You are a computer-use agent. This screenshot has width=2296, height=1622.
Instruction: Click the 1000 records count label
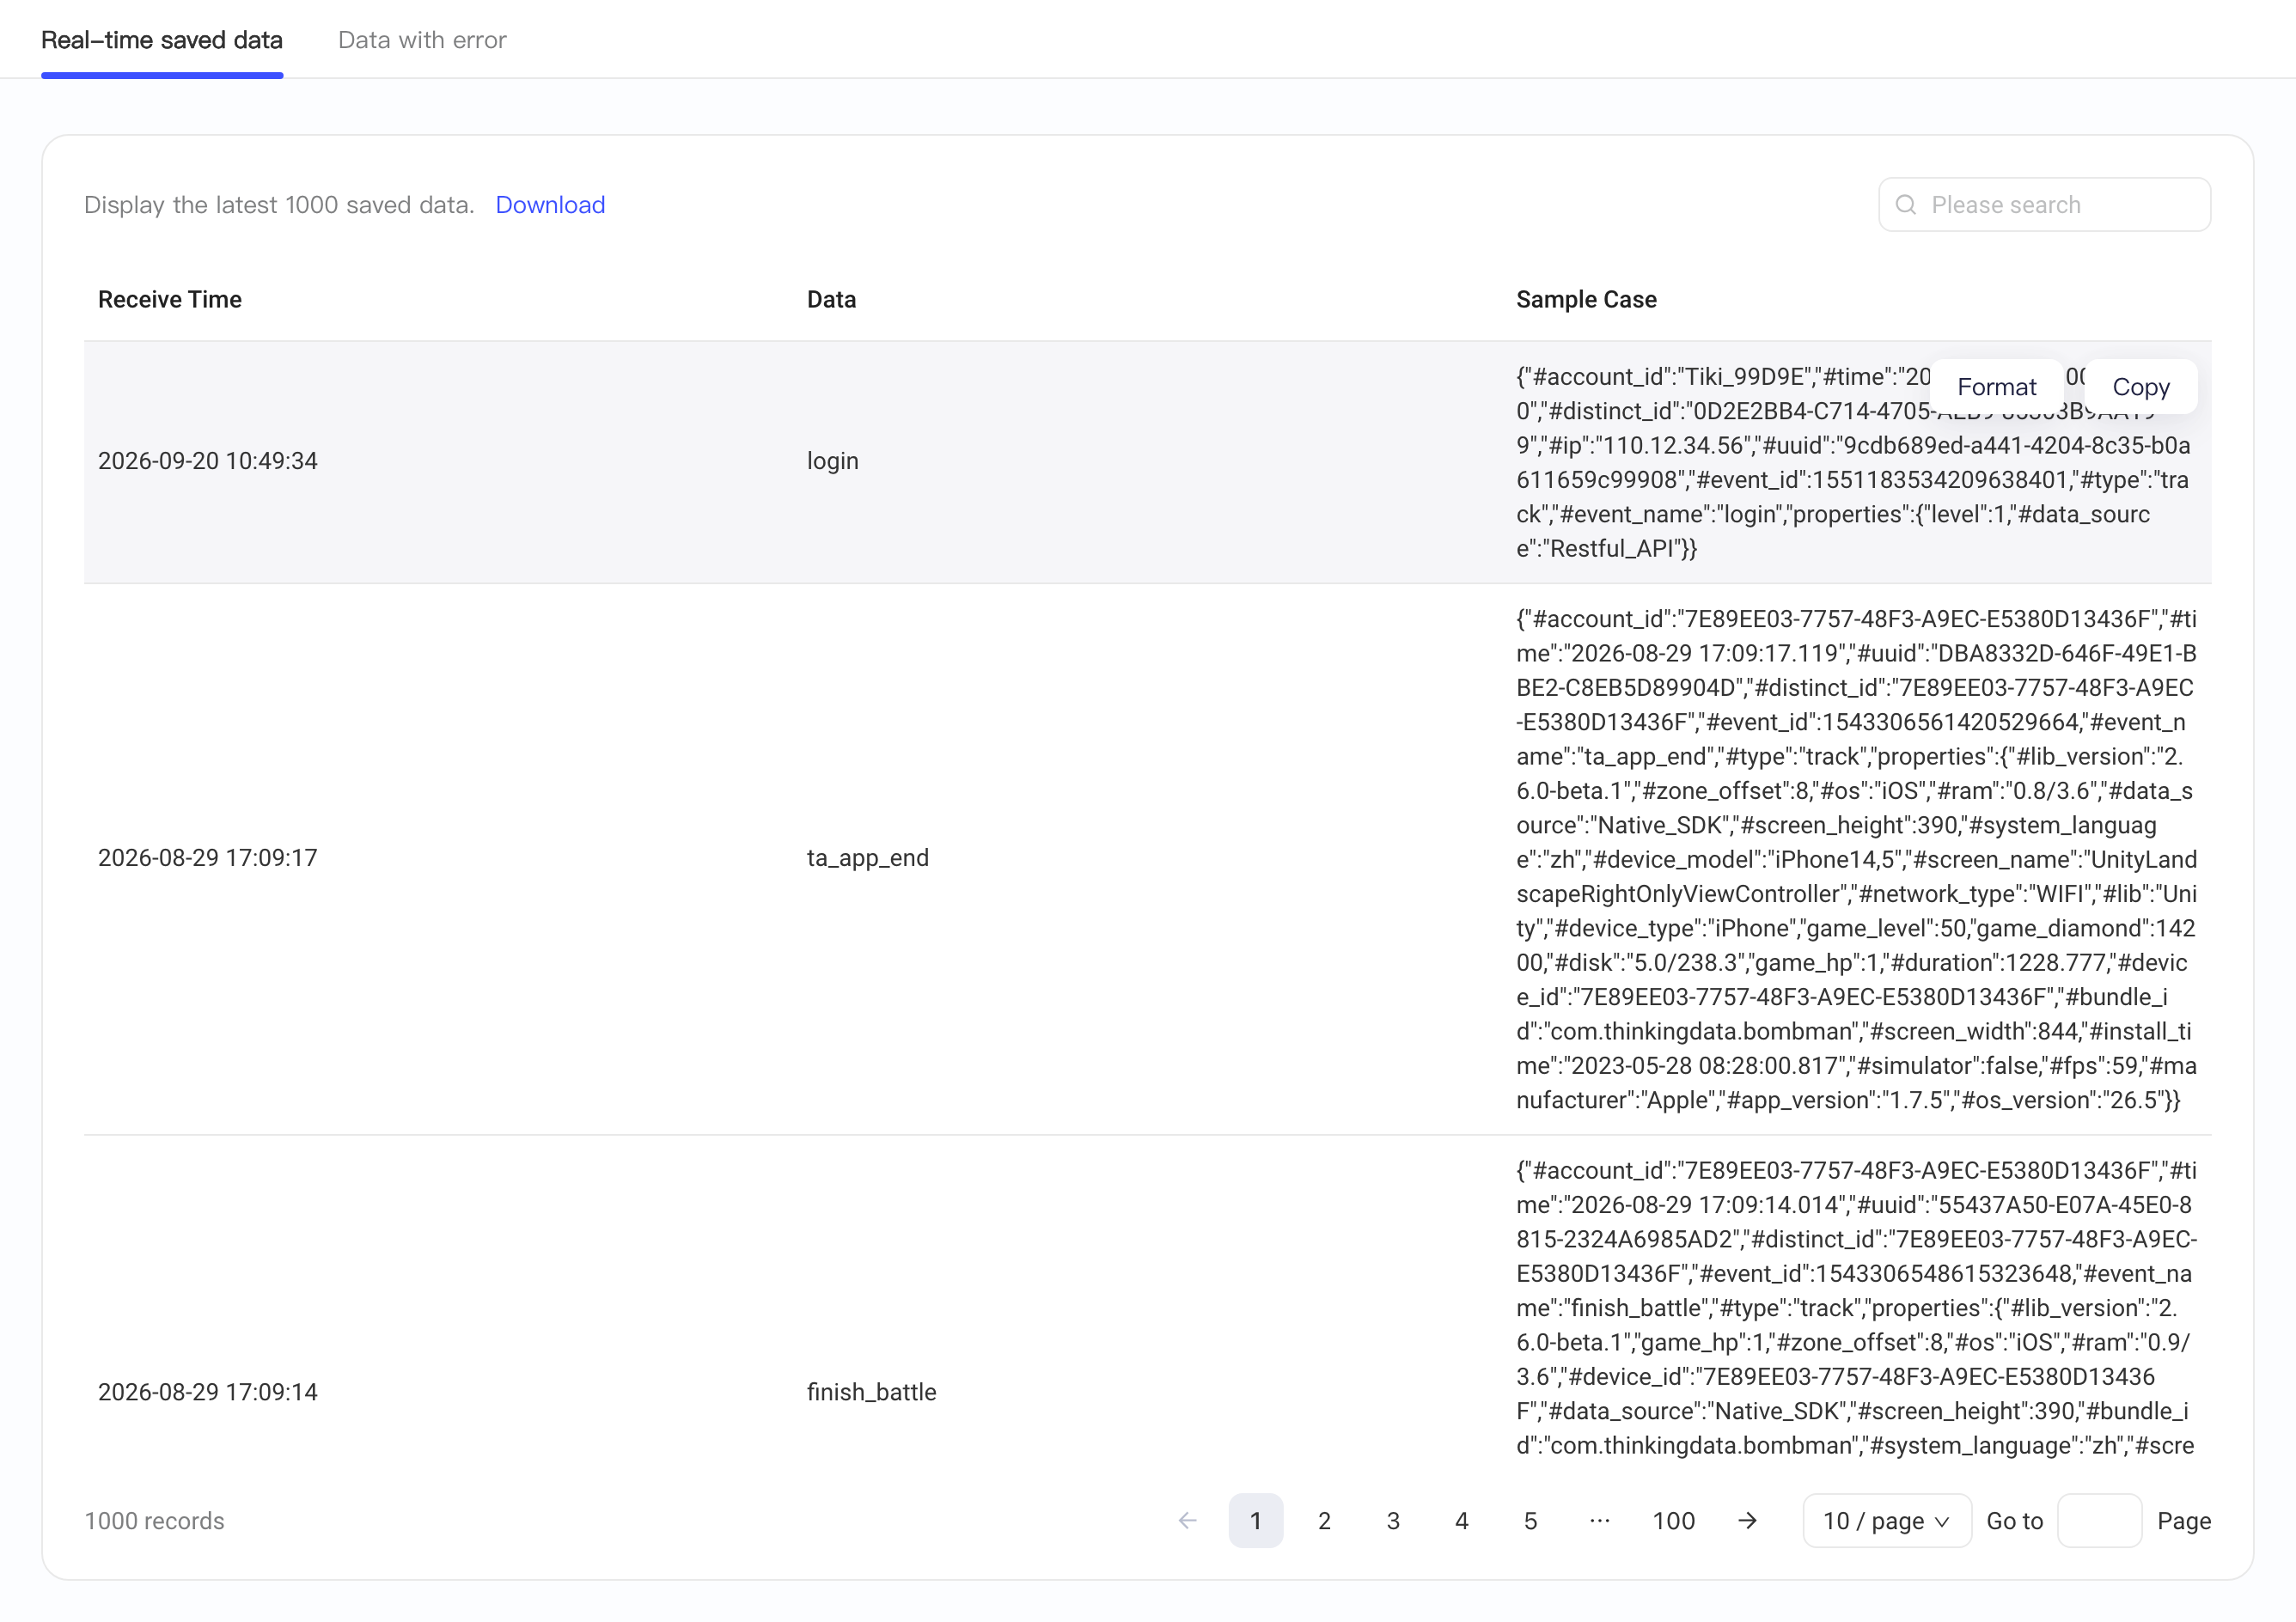(154, 1521)
